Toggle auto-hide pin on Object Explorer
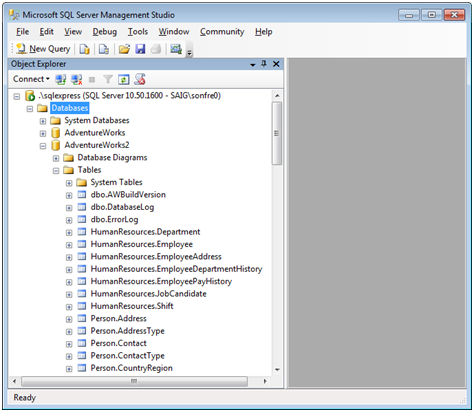 click(264, 64)
